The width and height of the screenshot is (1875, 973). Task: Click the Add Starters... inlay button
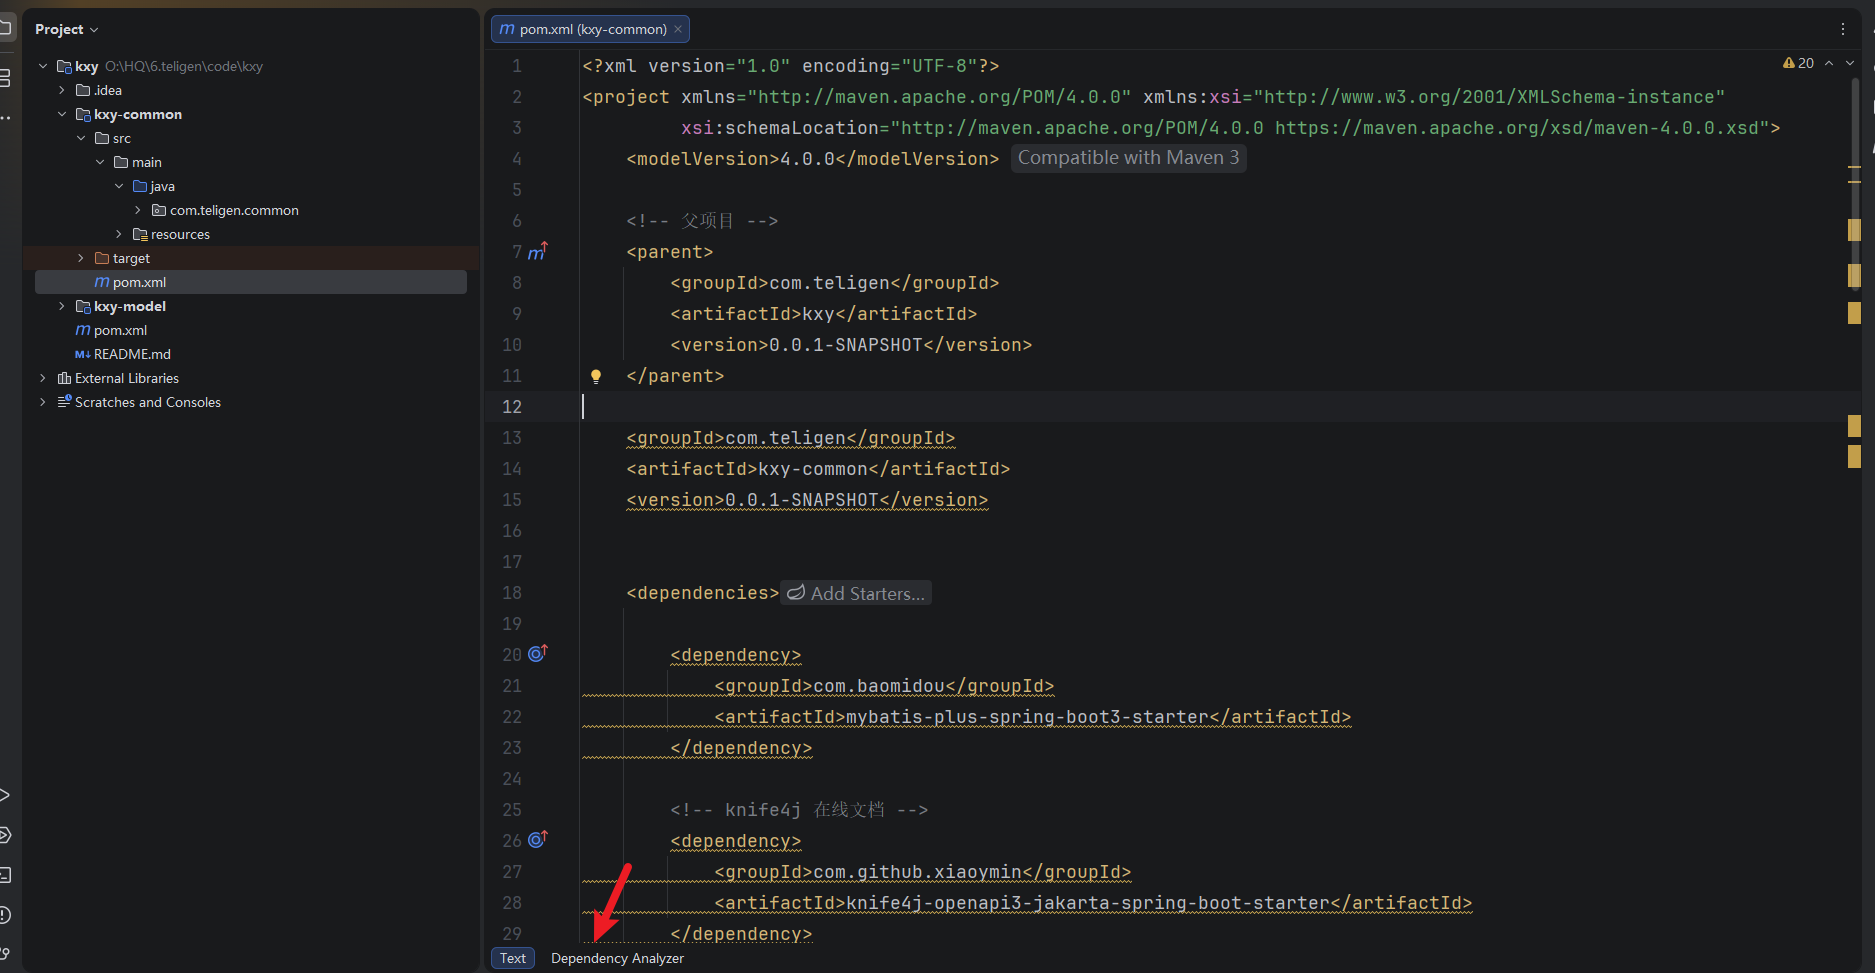tap(856, 593)
